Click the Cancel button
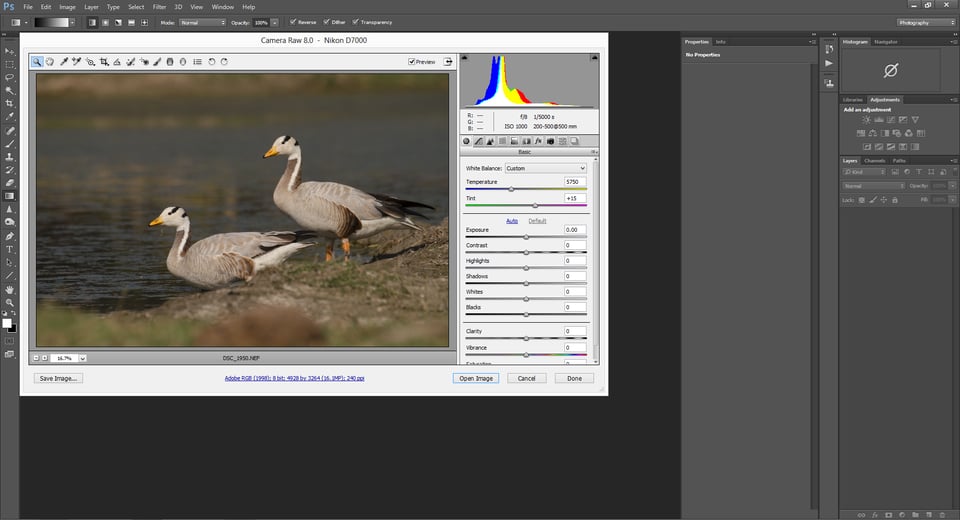 527,379
